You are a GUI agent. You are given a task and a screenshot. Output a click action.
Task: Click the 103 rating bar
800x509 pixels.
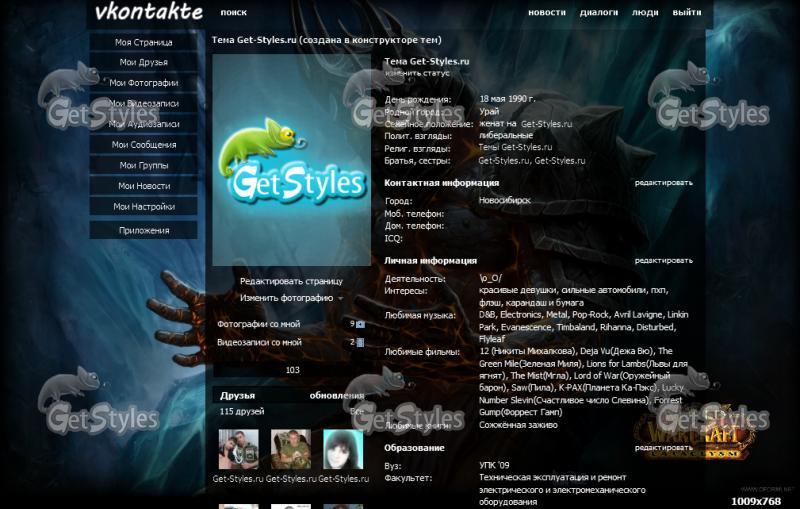pyautogui.click(x=292, y=370)
